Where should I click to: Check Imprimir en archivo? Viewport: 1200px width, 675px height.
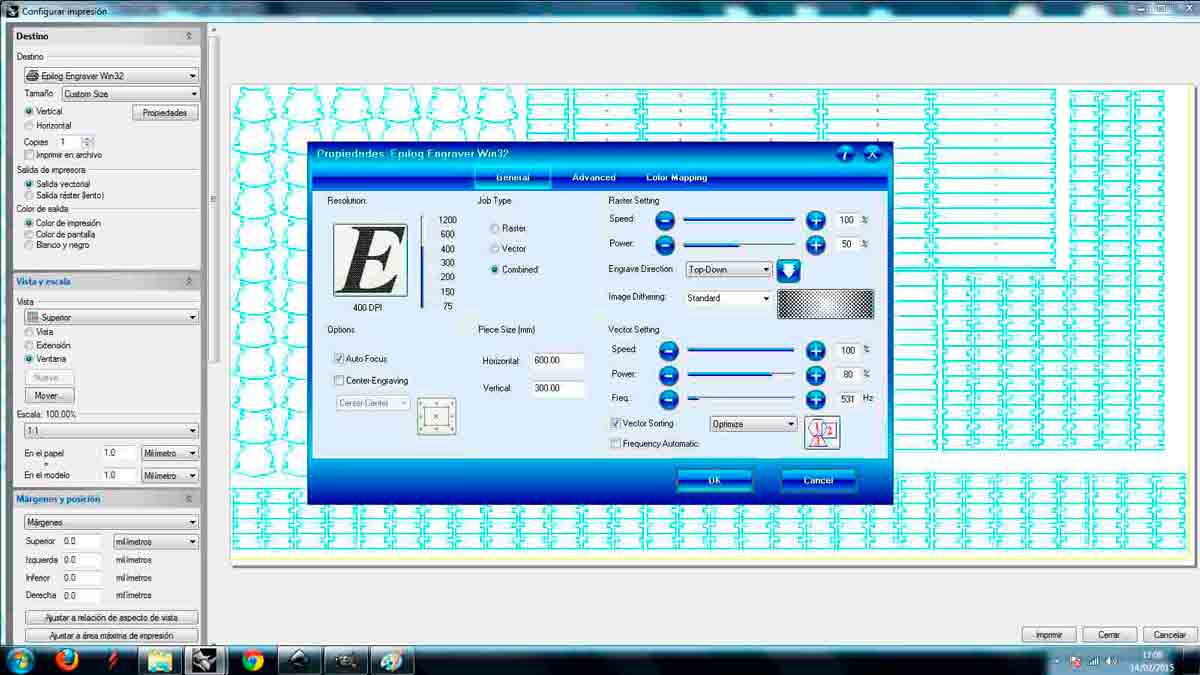tap(29, 155)
